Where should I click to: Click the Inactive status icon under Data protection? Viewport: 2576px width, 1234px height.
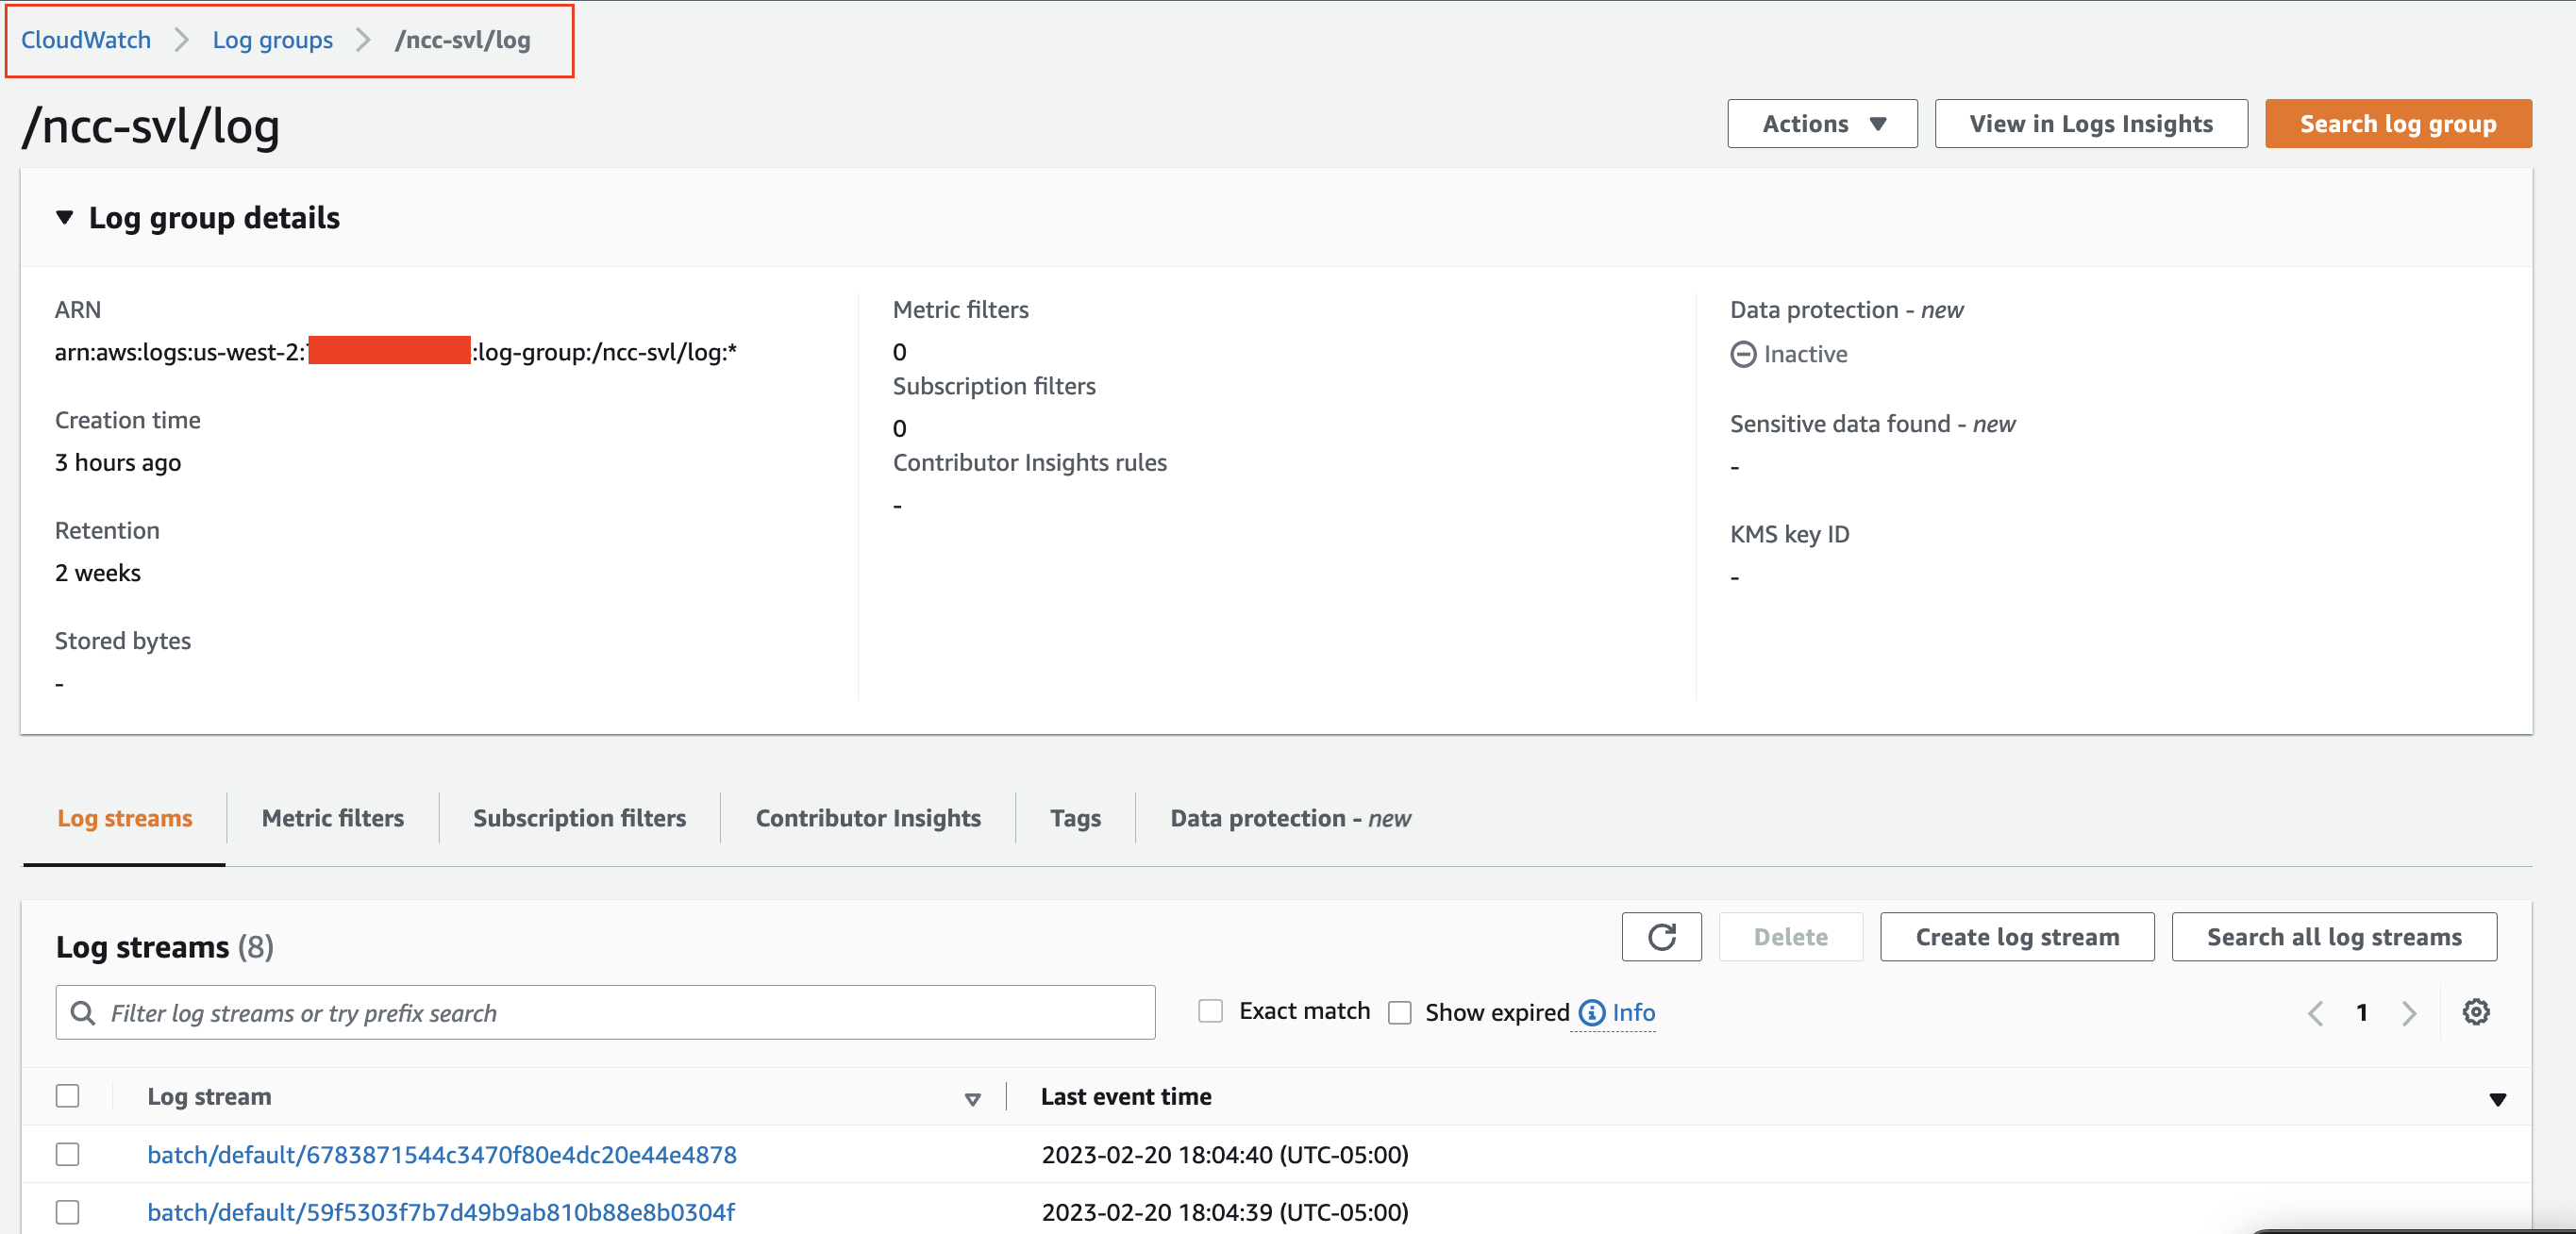tap(1743, 354)
